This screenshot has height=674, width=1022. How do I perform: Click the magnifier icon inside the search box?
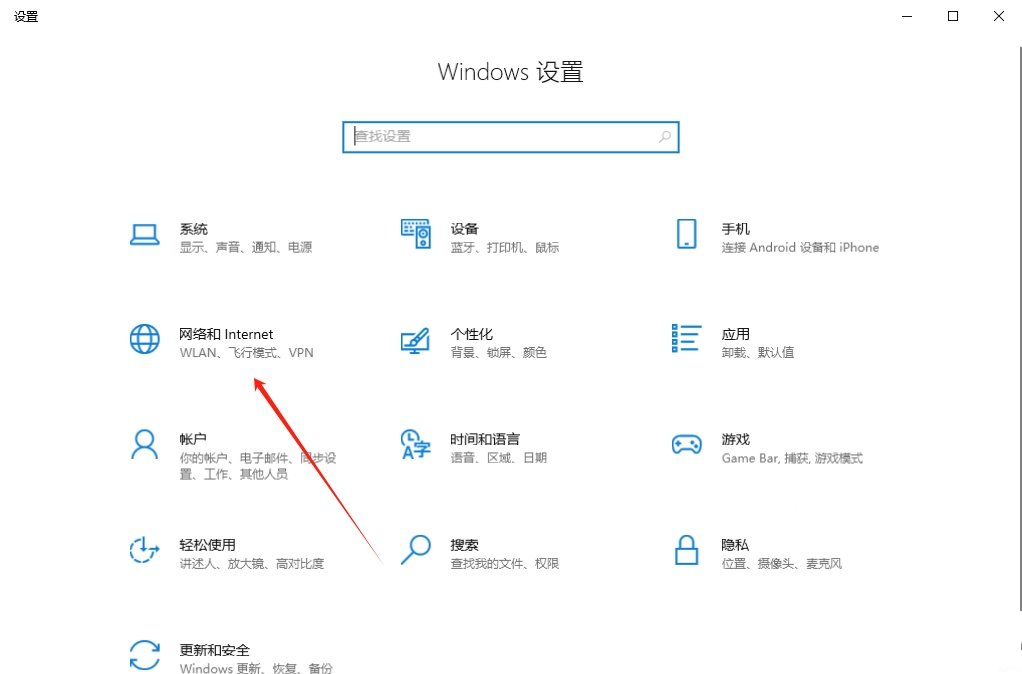pyautogui.click(x=664, y=137)
